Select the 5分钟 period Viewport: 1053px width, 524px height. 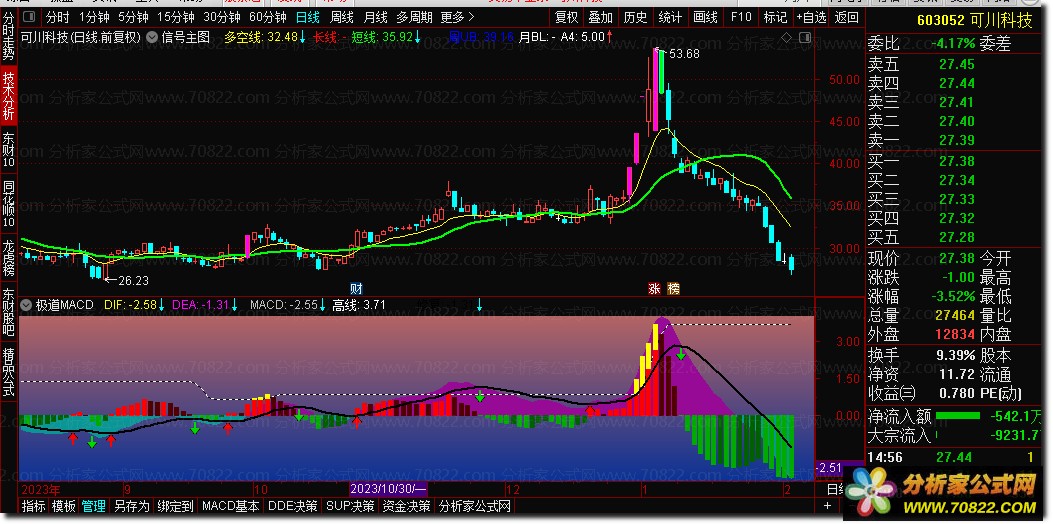[133, 17]
